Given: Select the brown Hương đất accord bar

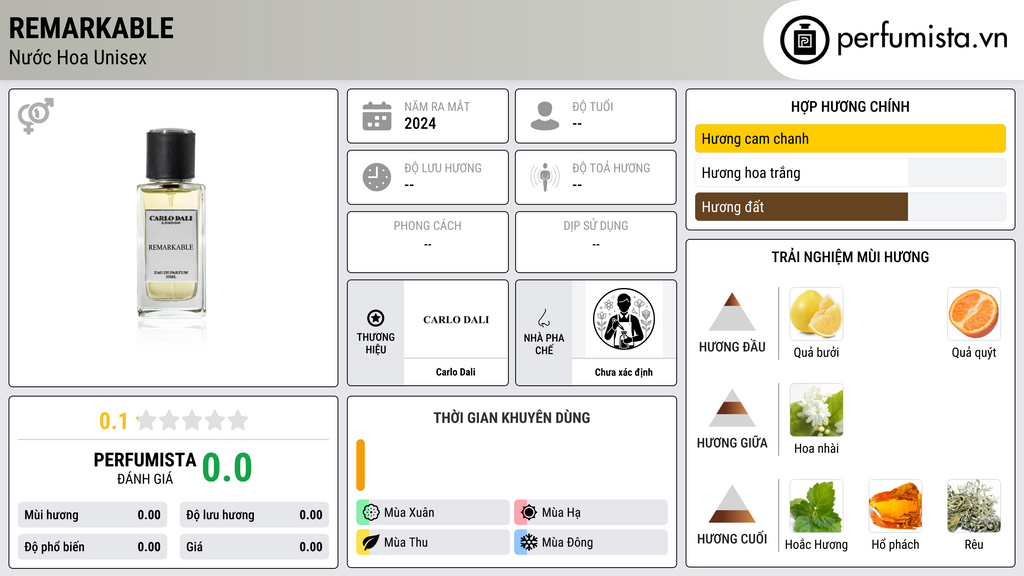Looking at the screenshot, I should click(850, 206).
